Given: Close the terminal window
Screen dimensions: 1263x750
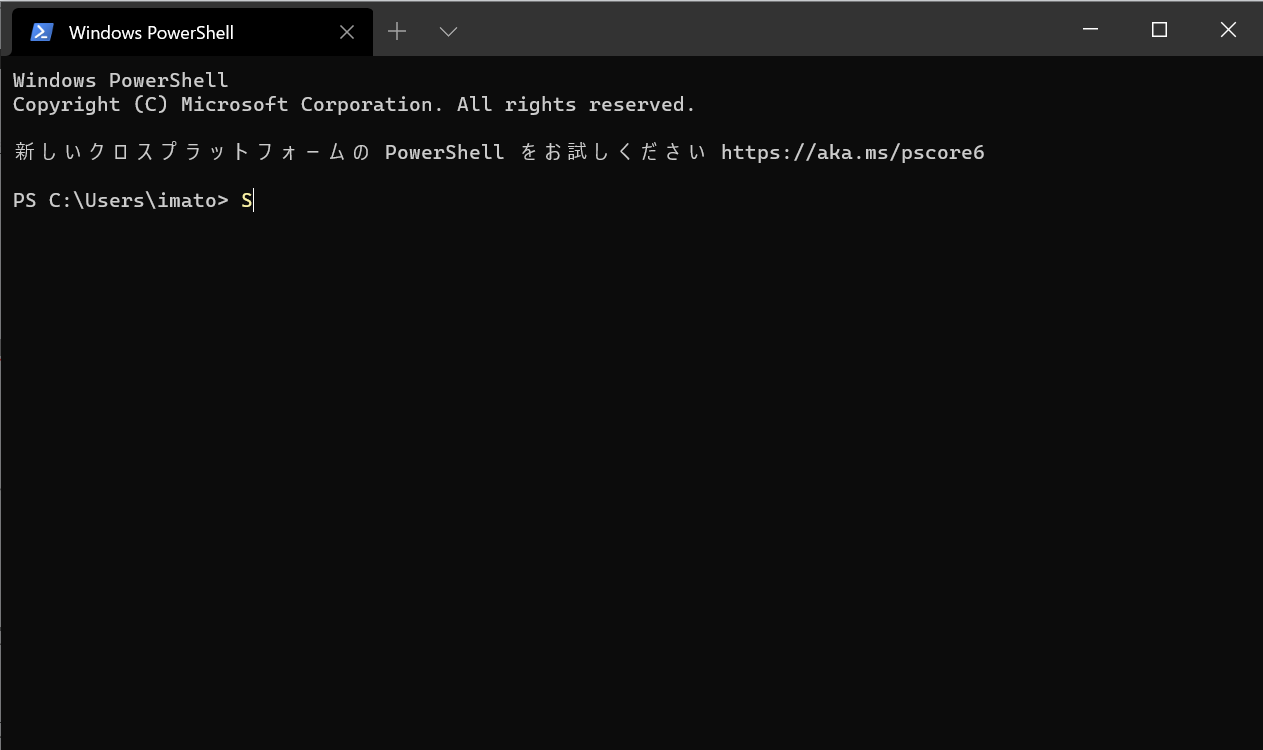Looking at the screenshot, I should 1228,30.
